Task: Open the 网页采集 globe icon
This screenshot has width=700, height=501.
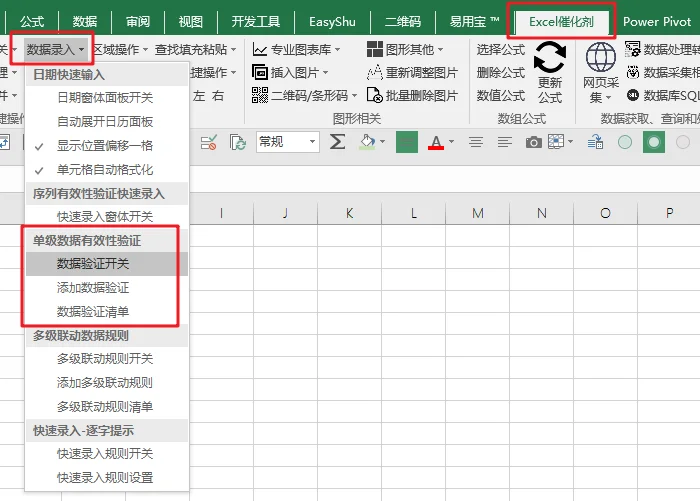Action: click(600, 57)
